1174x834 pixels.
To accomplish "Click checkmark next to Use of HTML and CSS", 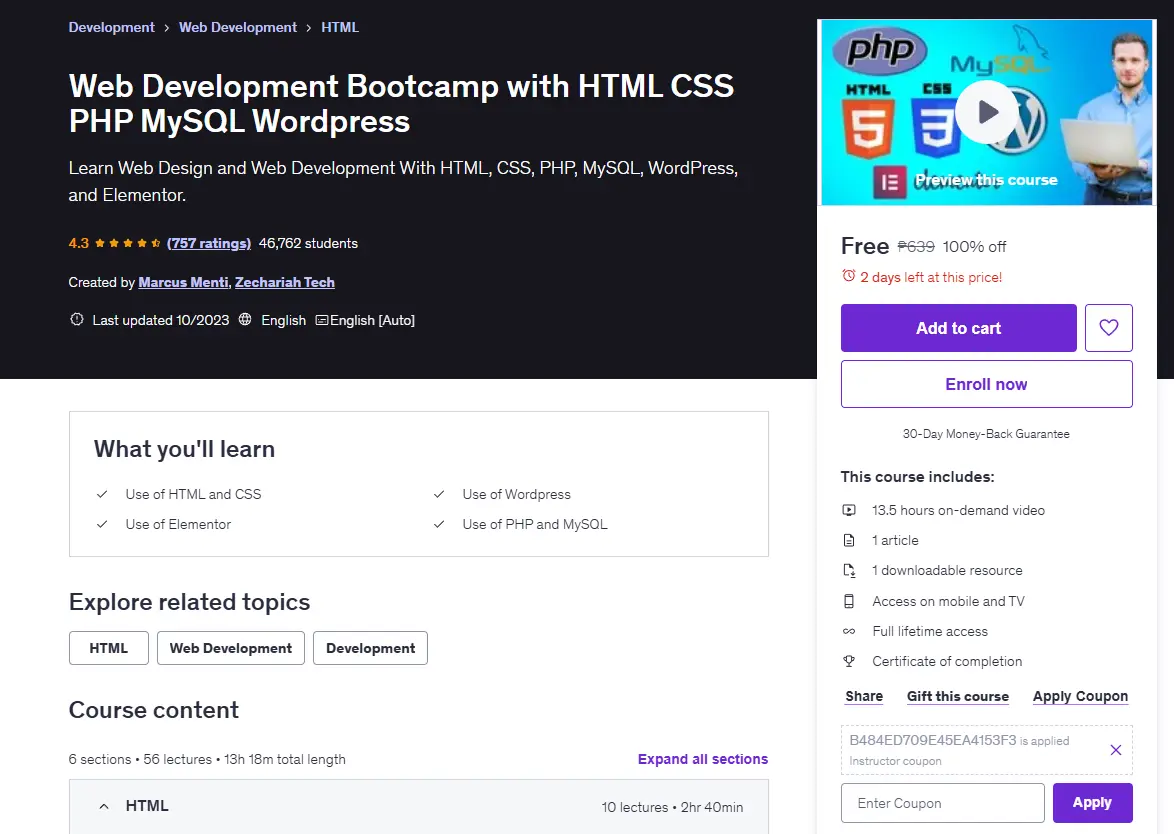I will click(x=102, y=494).
